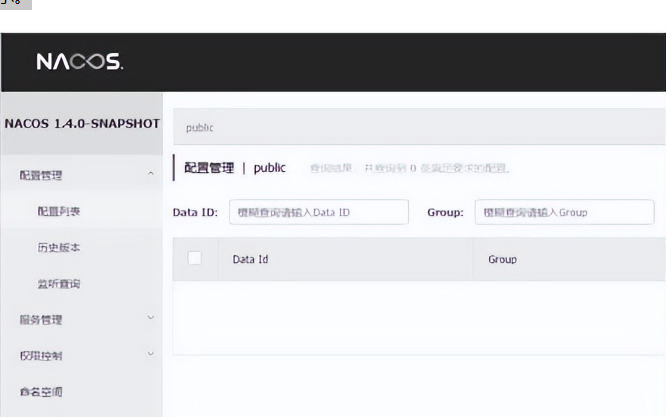Viewport: 666px width, 417px height.
Task: Click the Data Id column header
Action: pos(250,259)
